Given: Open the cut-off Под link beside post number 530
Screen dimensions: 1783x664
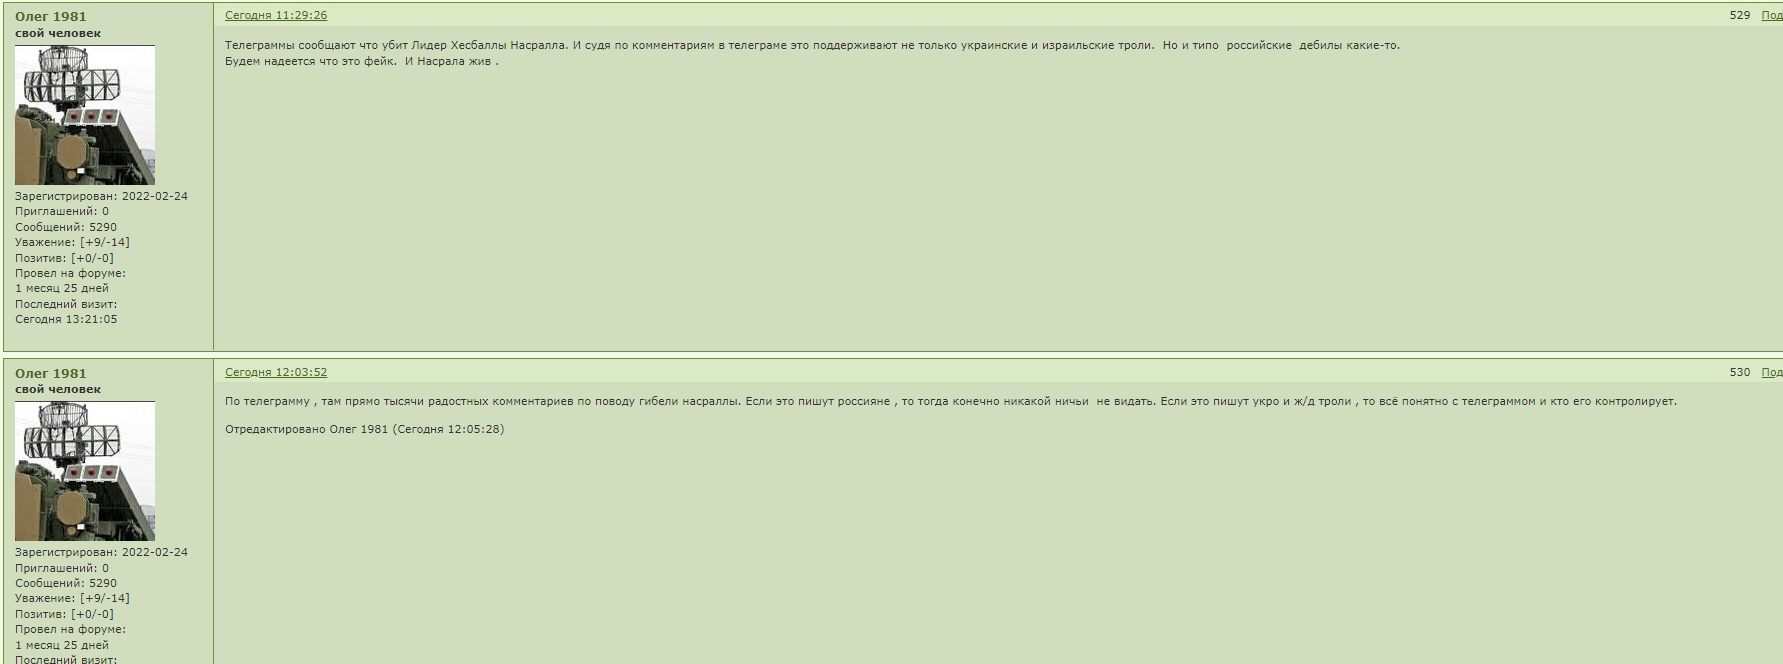Looking at the screenshot, I should pos(1771,372).
